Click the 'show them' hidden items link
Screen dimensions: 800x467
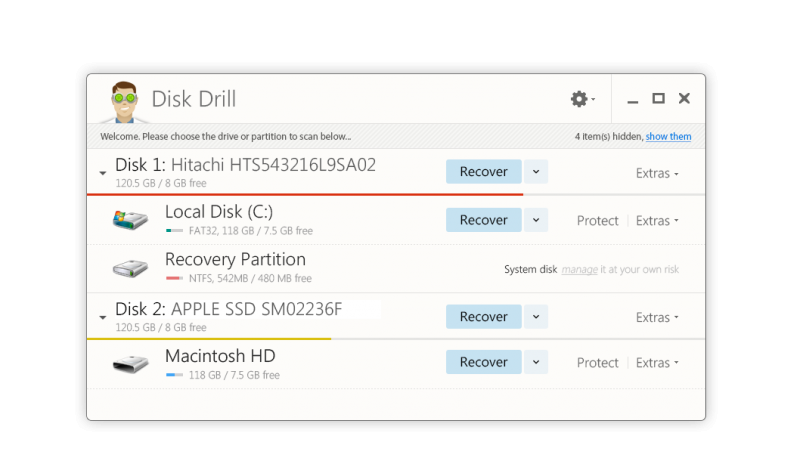point(668,136)
